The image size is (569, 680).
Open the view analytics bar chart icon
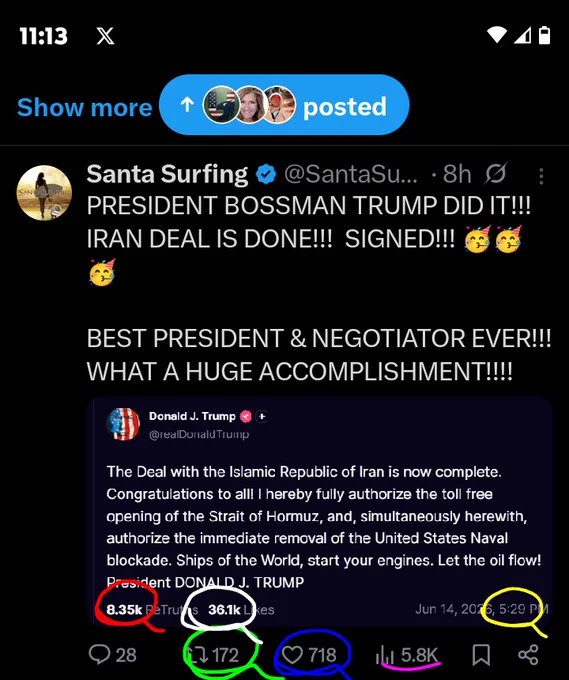pyautogui.click(x=385, y=655)
